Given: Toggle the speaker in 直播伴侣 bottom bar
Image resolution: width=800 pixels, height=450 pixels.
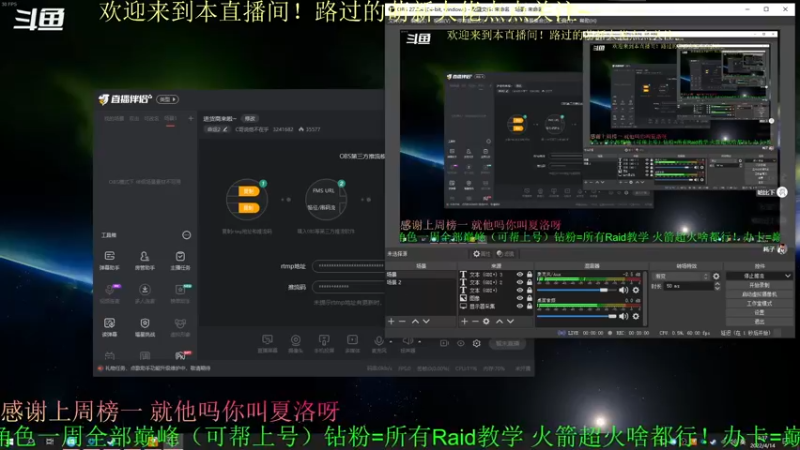Looking at the screenshot, I should click(x=408, y=343).
